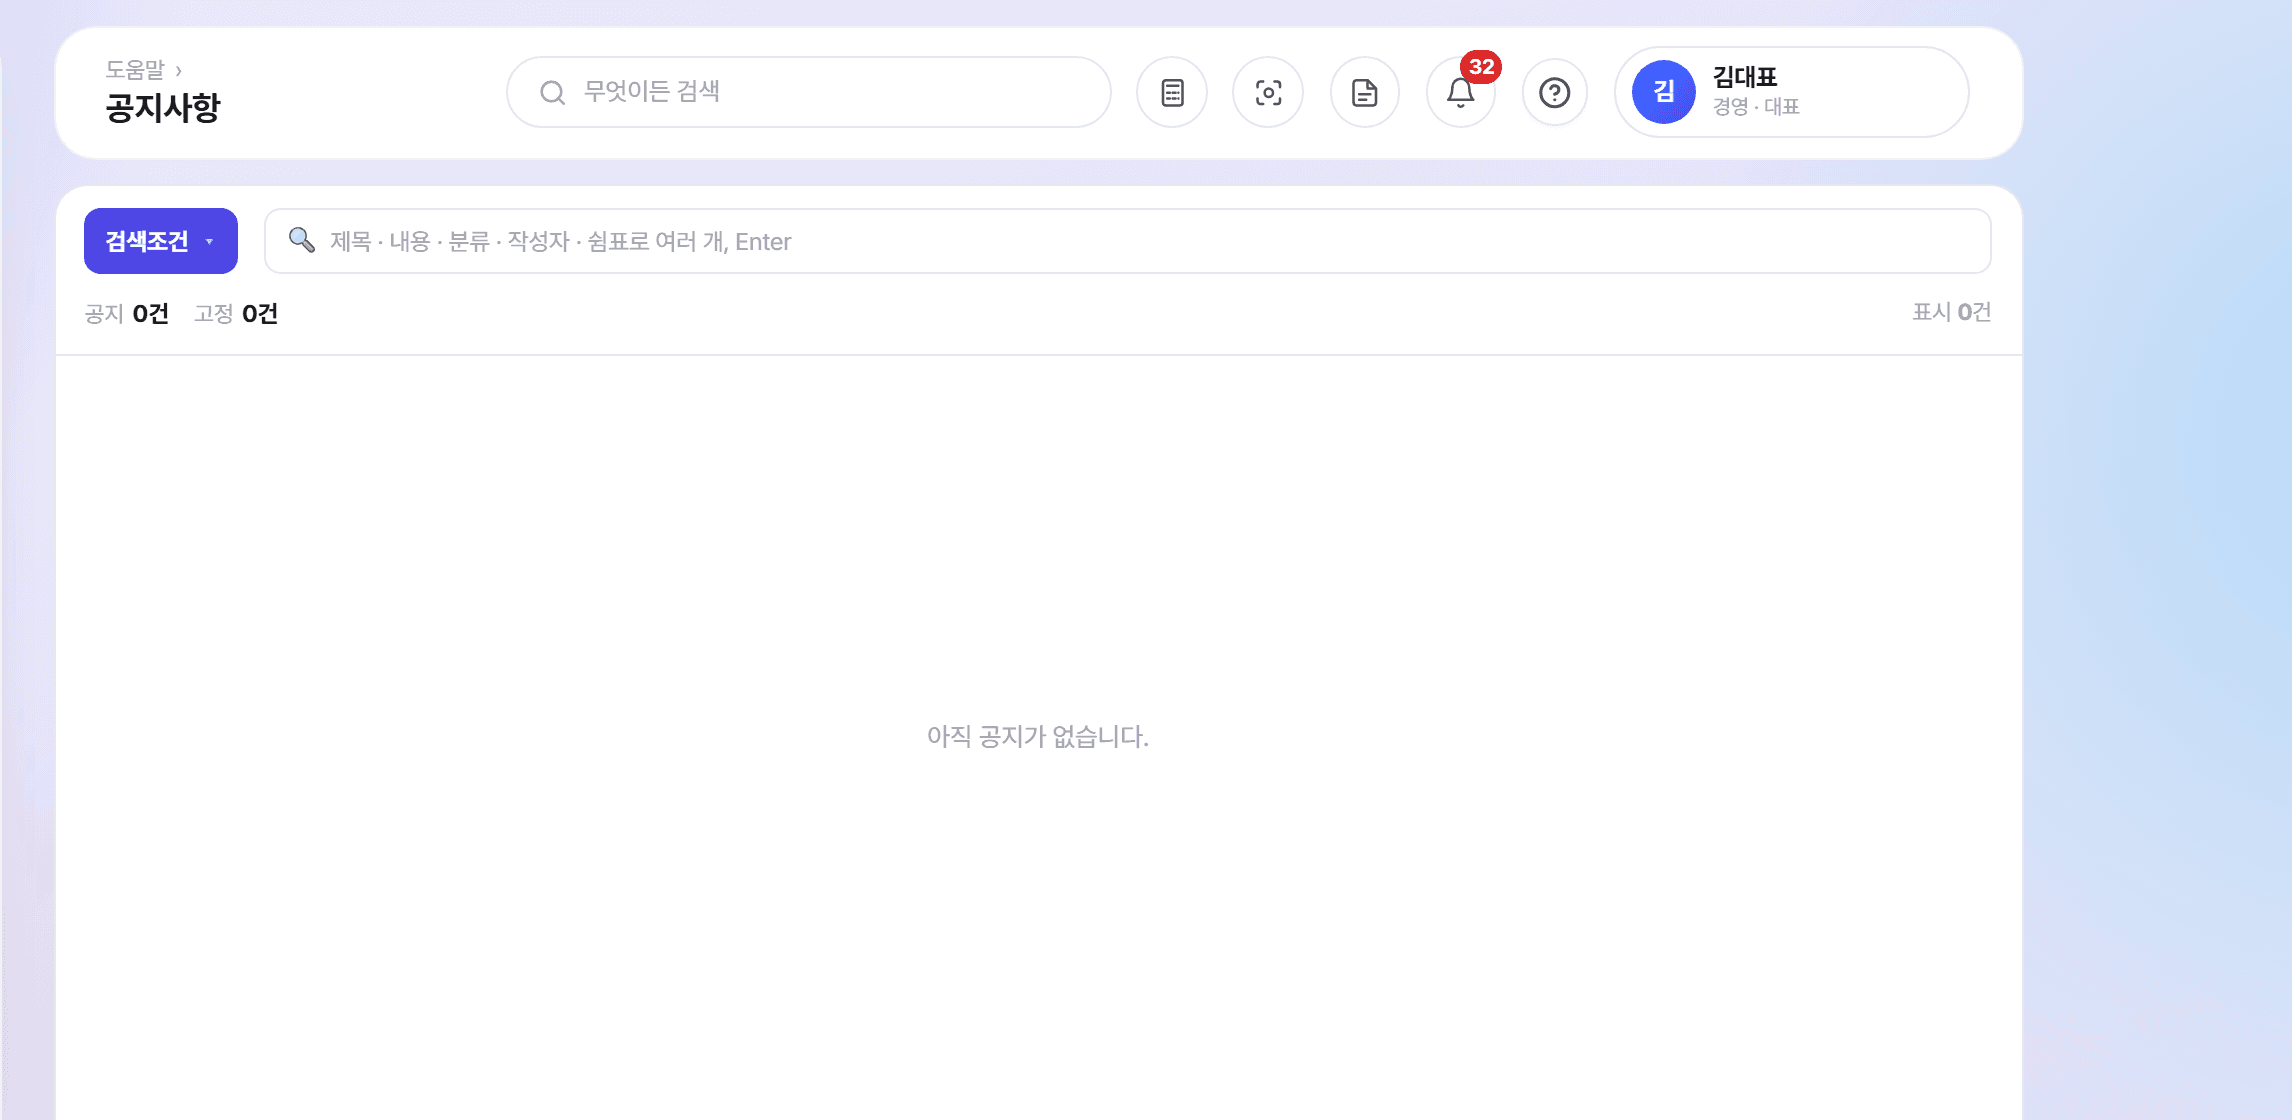Click the 아직 공지가 없습니다 message
Screen dimensions: 2292x1120
1038,737
